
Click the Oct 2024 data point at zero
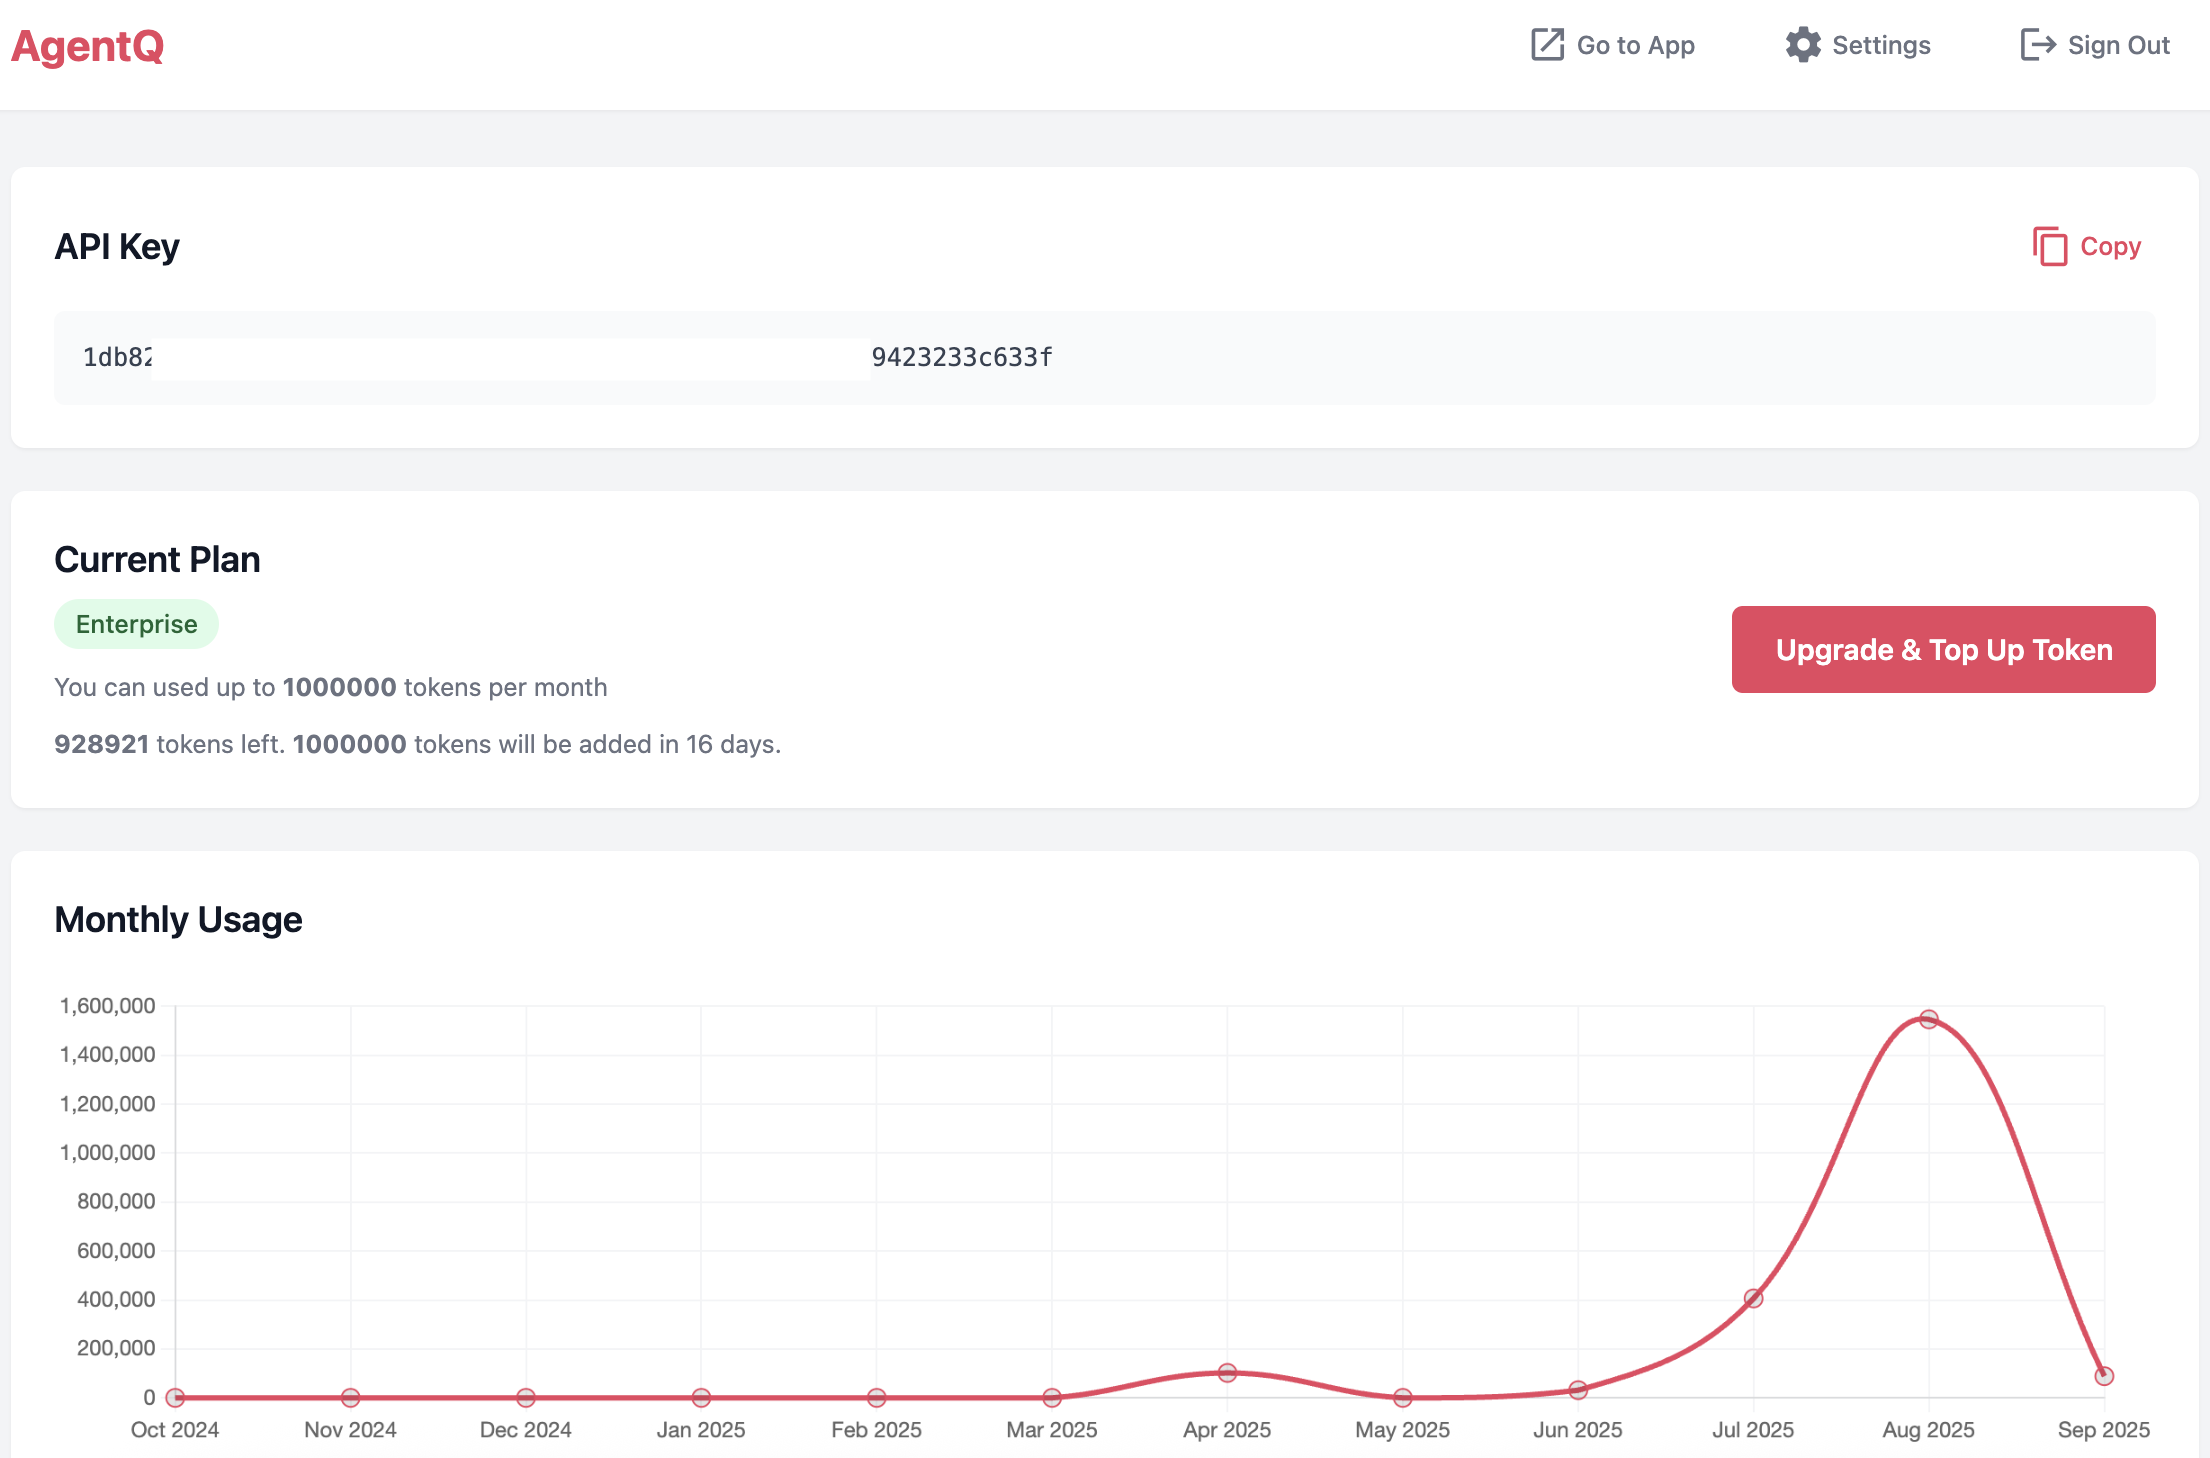(176, 1397)
